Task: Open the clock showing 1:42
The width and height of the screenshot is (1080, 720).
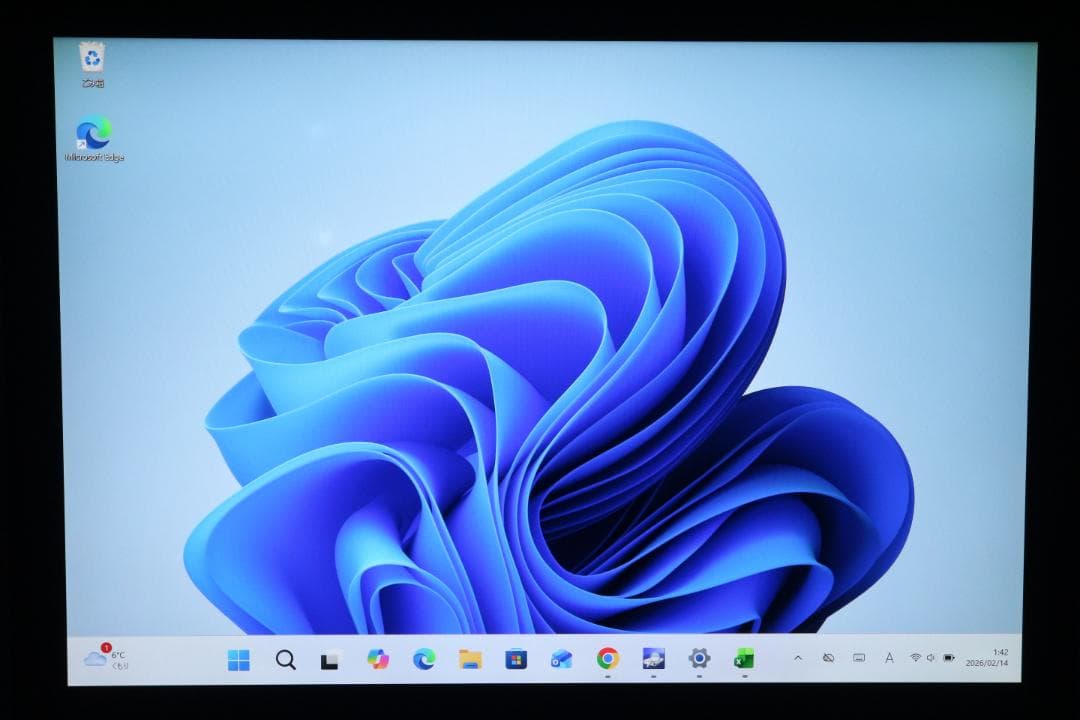Action: pos(1001,652)
